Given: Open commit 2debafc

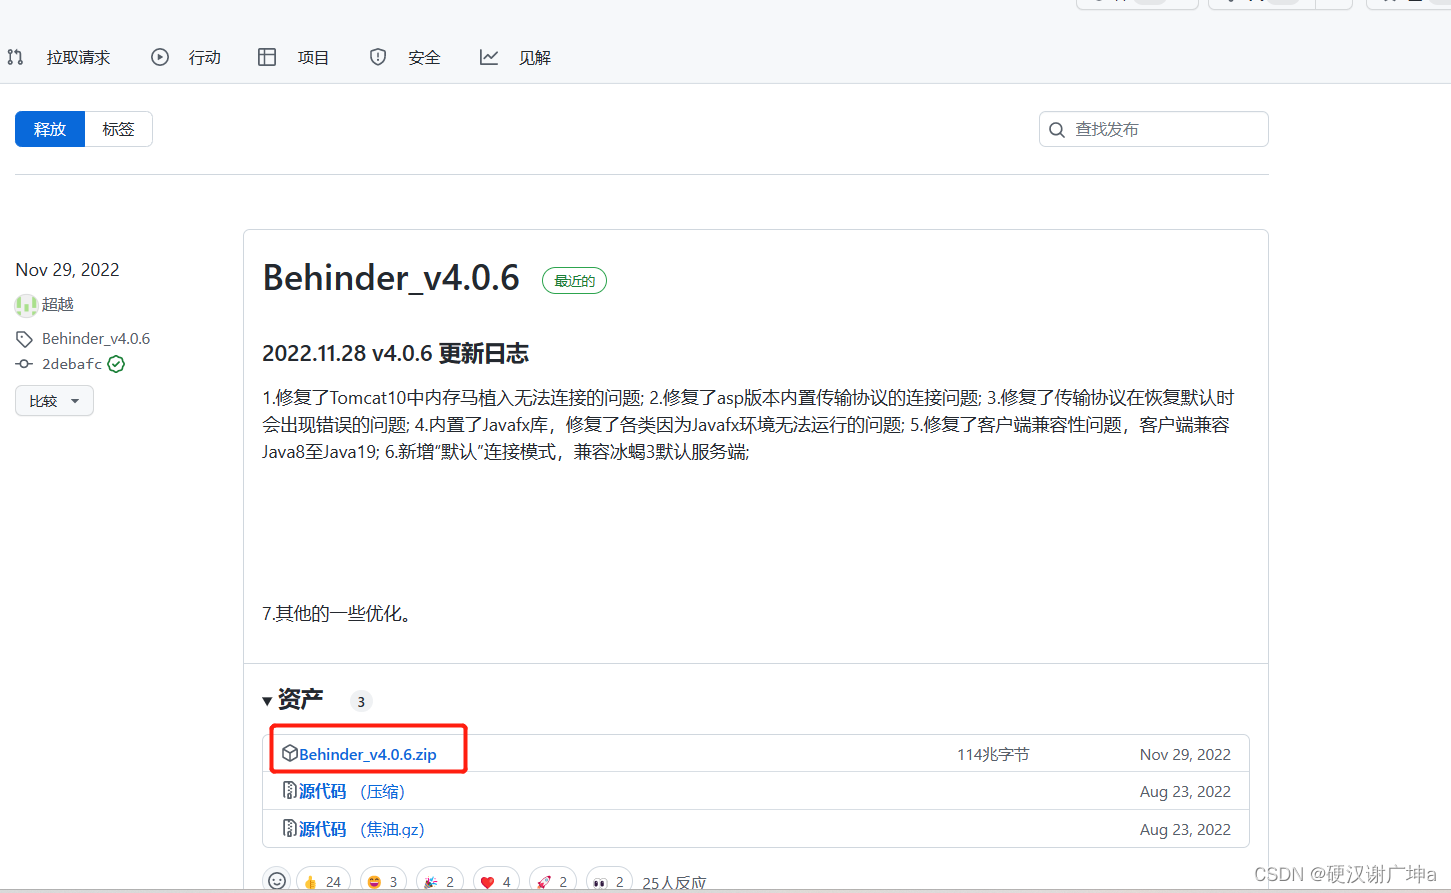Looking at the screenshot, I should [x=72, y=364].
